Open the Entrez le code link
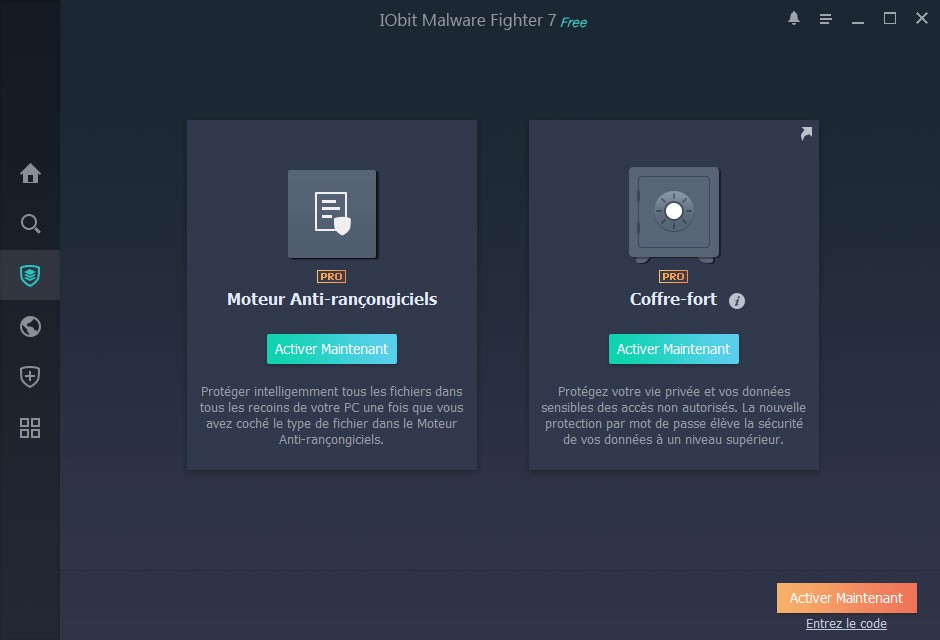 coord(846,624)
